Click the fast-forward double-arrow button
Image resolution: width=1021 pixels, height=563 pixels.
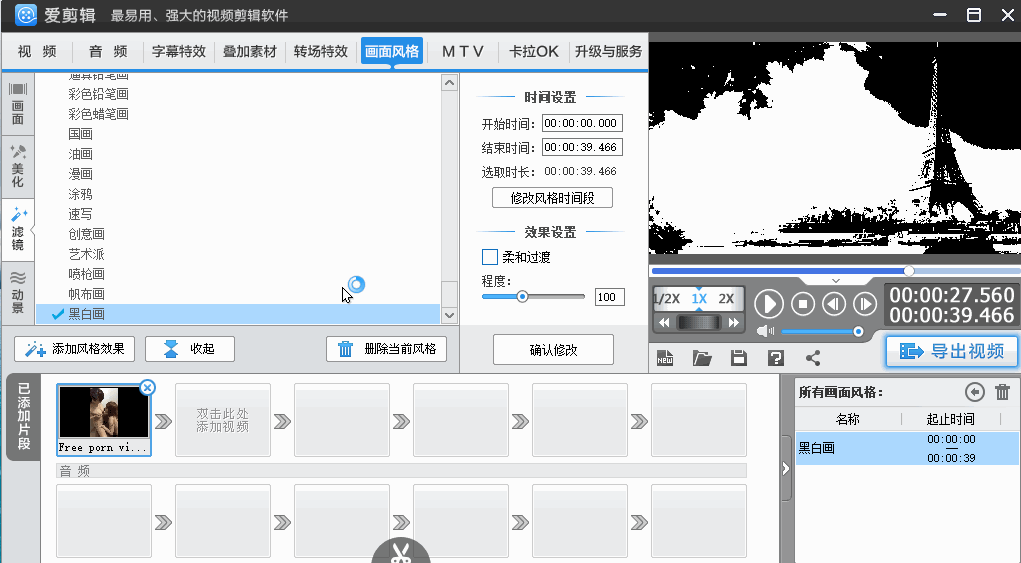coord(734,322)
